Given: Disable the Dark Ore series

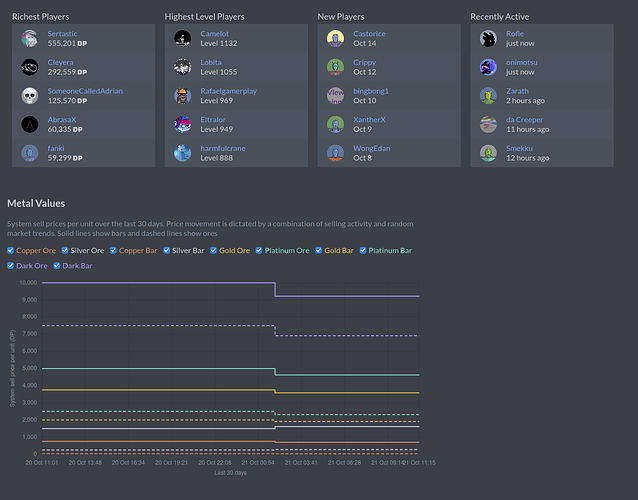Looking at the screenshot, I should [11, 266].
